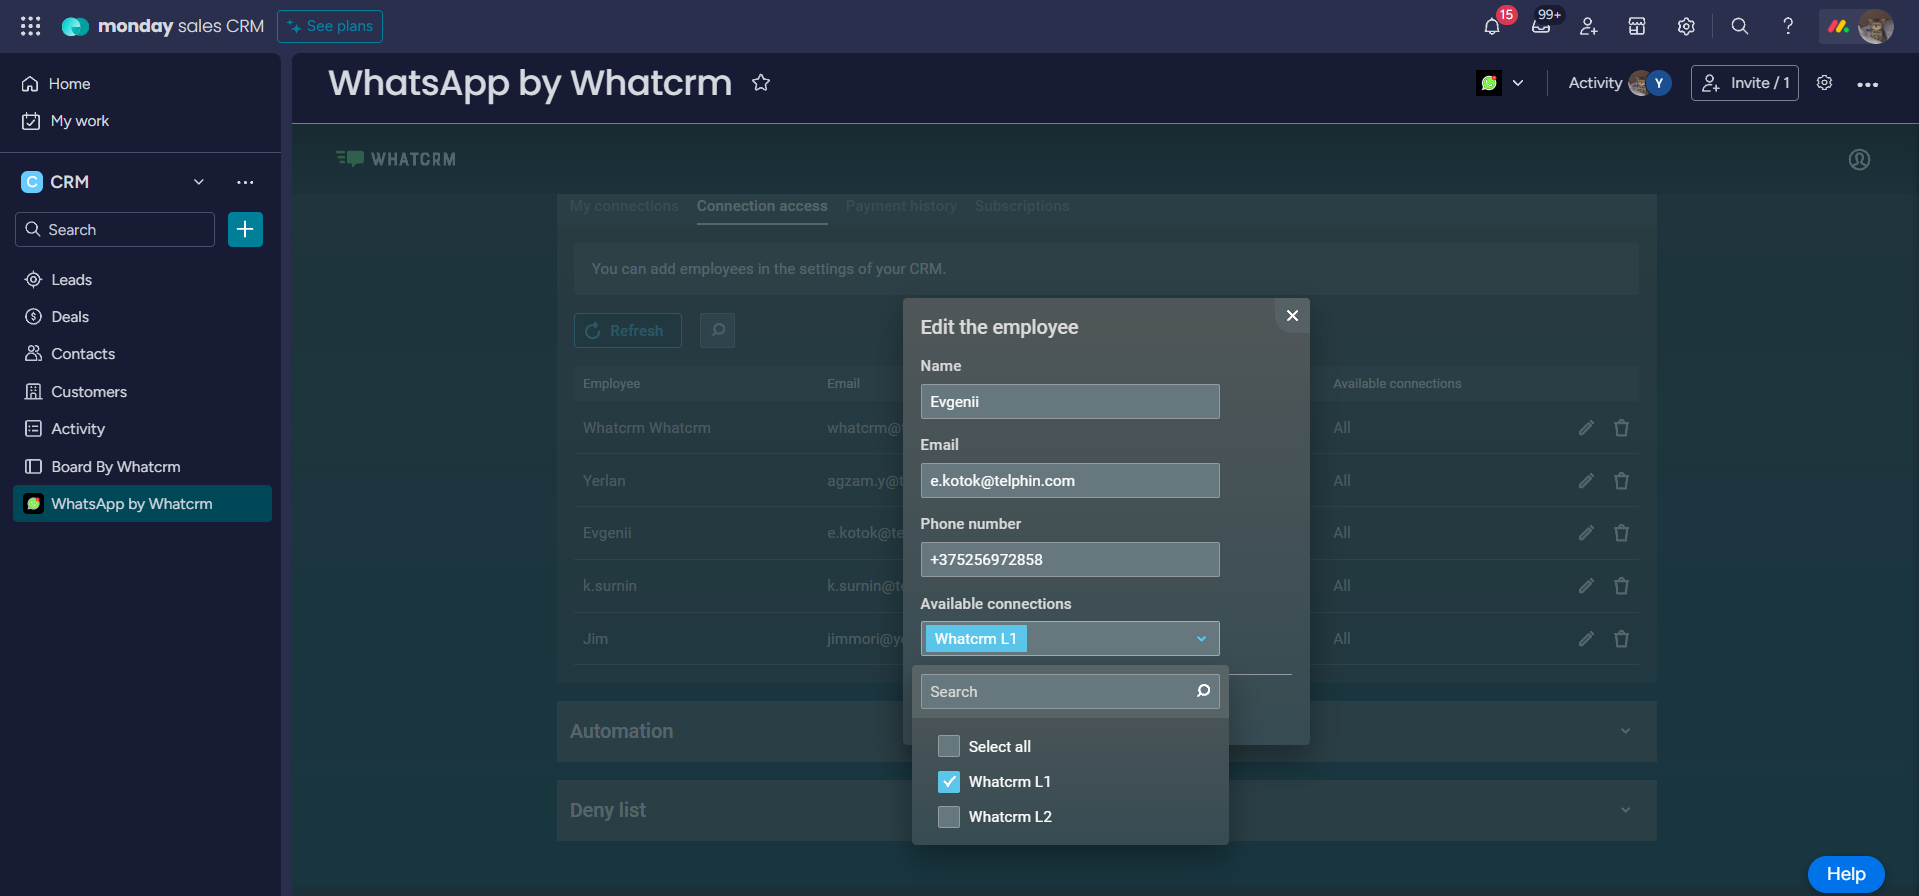Viewport: 1919px width, 896px height.
Task: Open Leads in the sidebar
Action: coord(71,280)
